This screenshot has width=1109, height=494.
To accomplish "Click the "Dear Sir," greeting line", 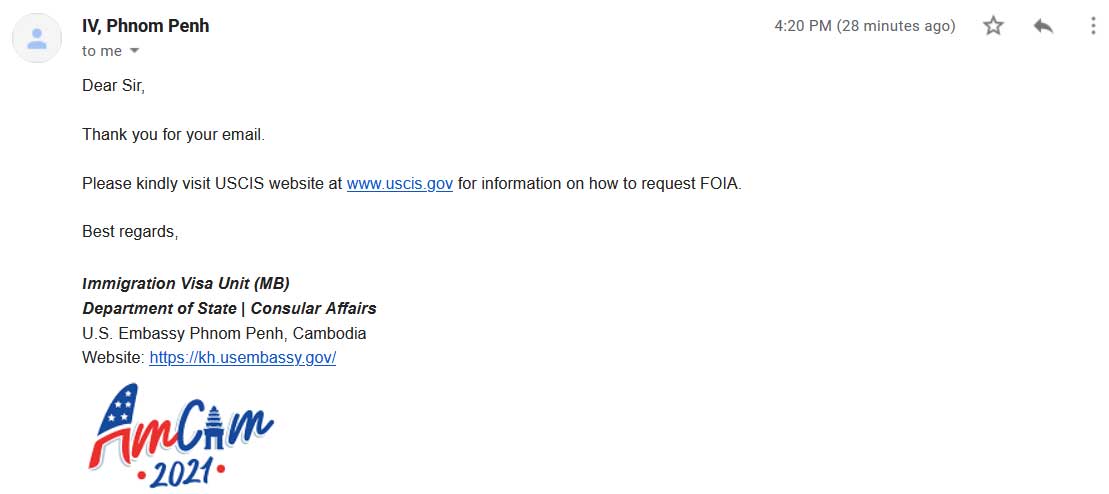I will click(x=113, y=86).
